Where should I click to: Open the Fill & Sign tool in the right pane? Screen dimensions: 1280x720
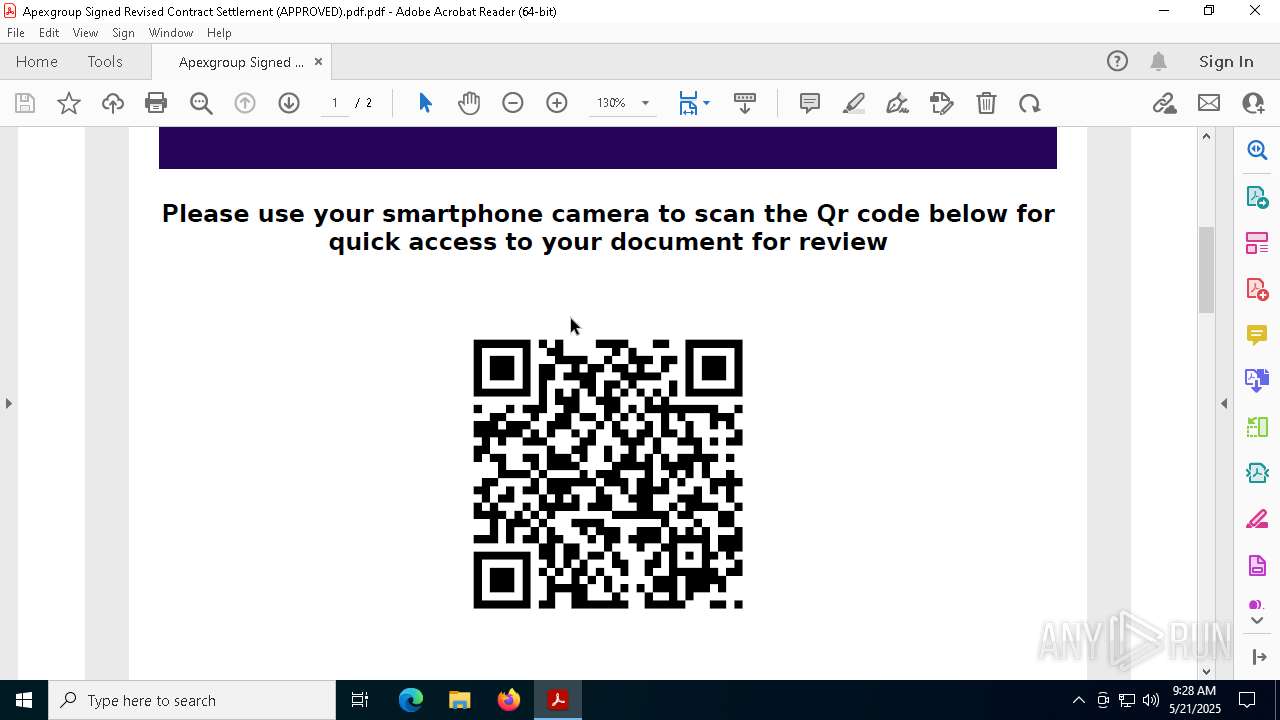tap(1257, 519)
